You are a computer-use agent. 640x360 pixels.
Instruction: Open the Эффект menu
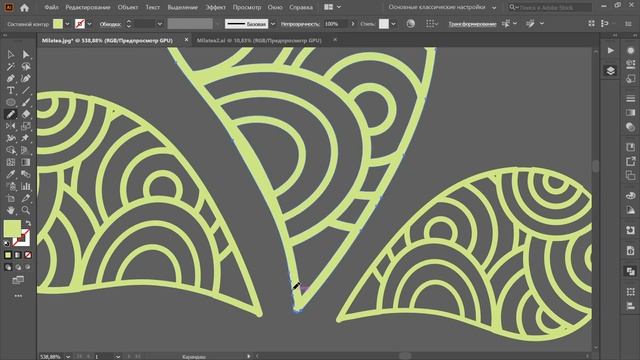tap(215, 7)
